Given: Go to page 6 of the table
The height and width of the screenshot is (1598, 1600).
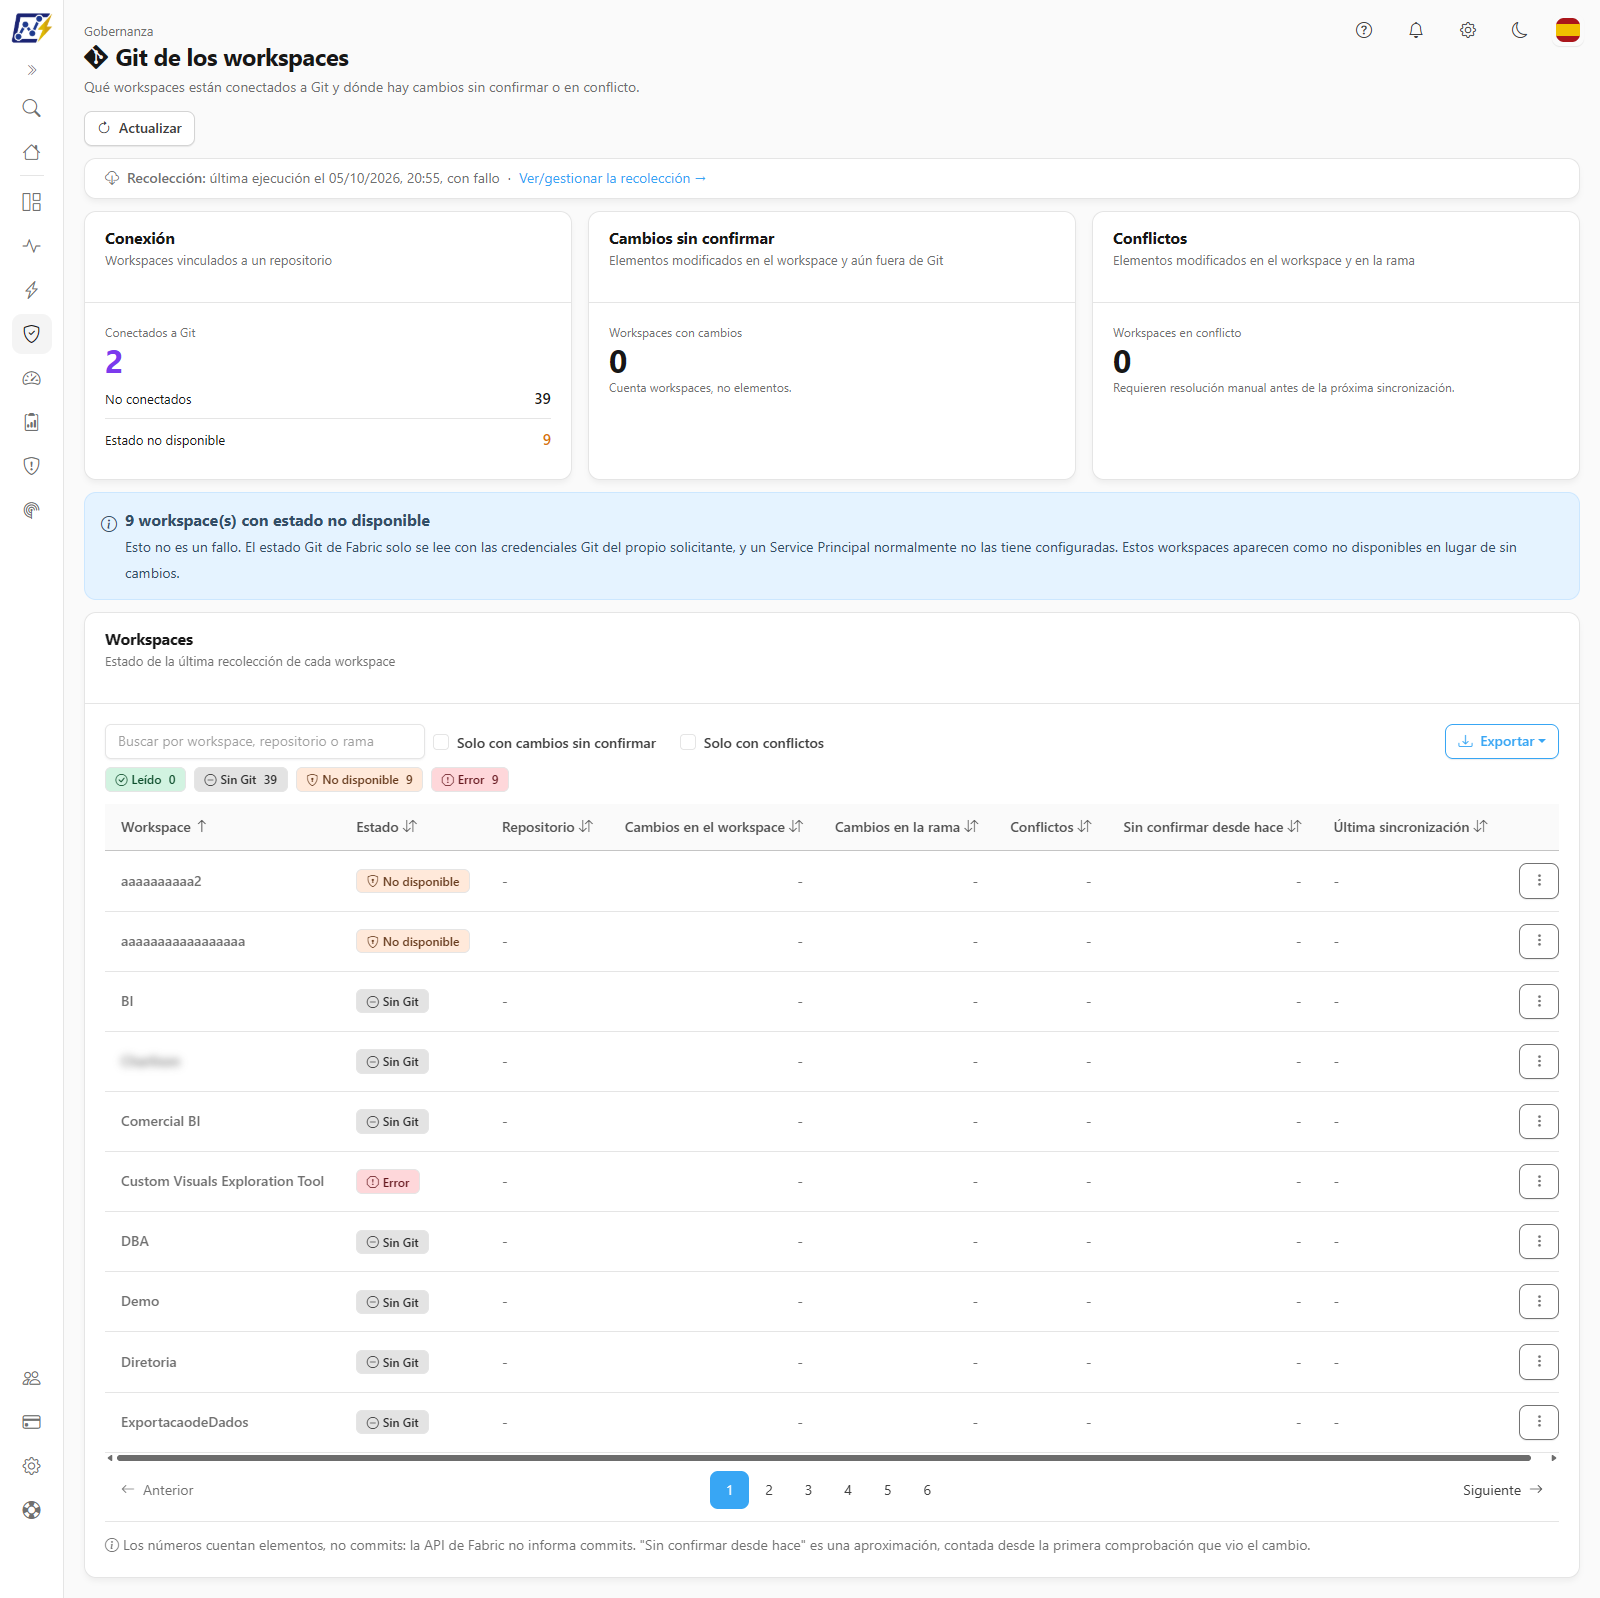Looking at the screenshot, I should pos(927,1490).
